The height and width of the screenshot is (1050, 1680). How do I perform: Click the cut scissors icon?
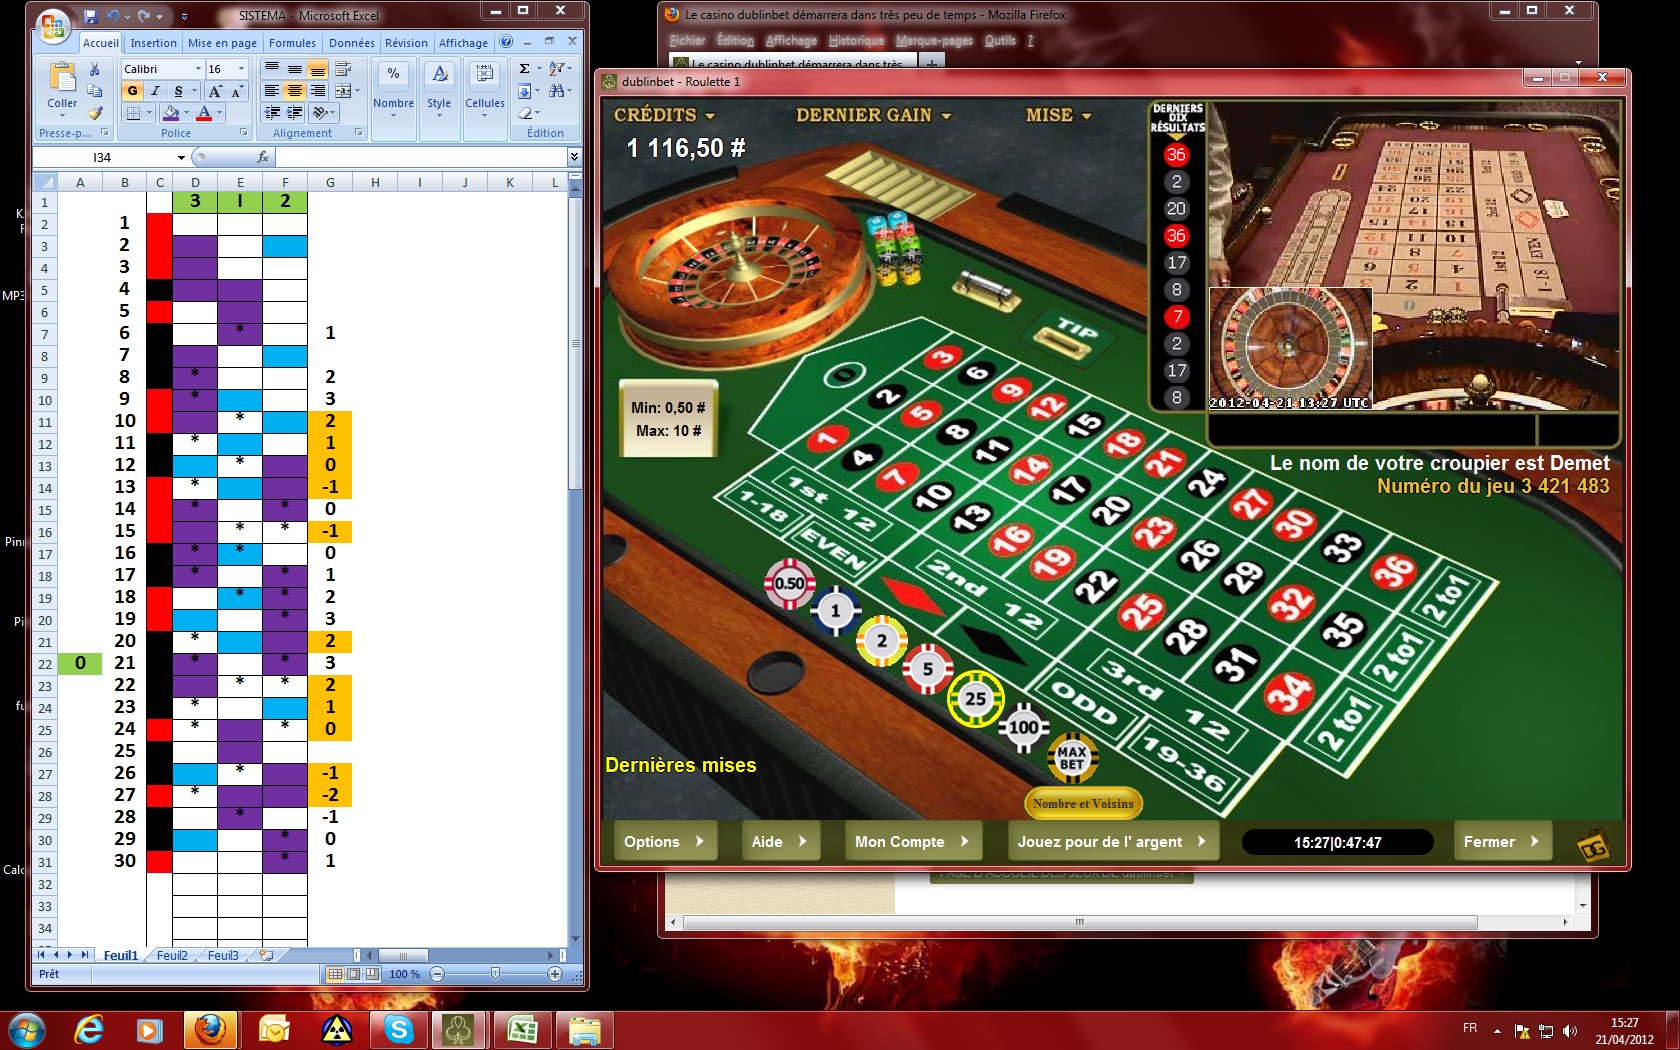click(95, 69)
